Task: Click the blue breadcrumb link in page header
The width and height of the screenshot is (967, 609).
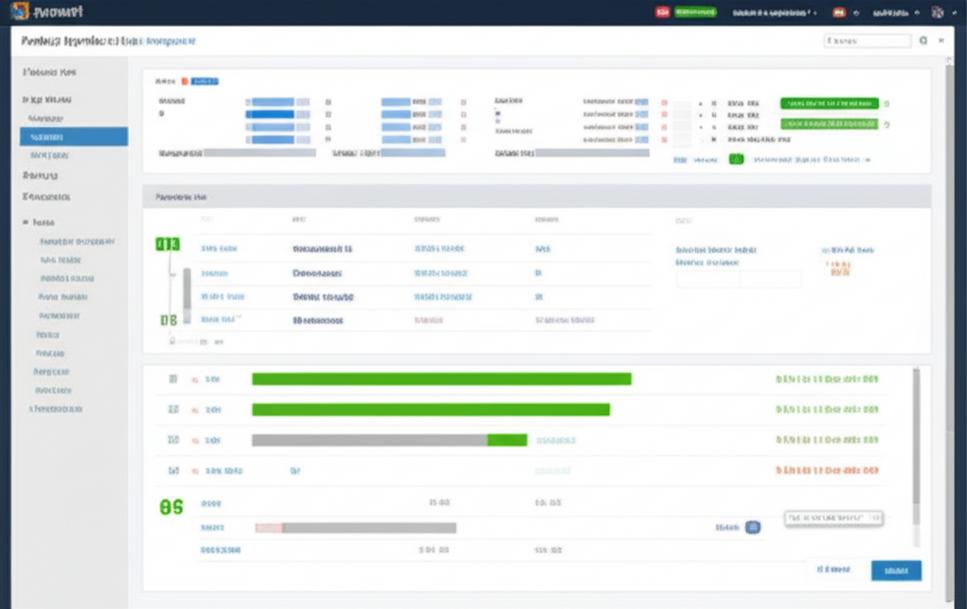Action: 170,42
